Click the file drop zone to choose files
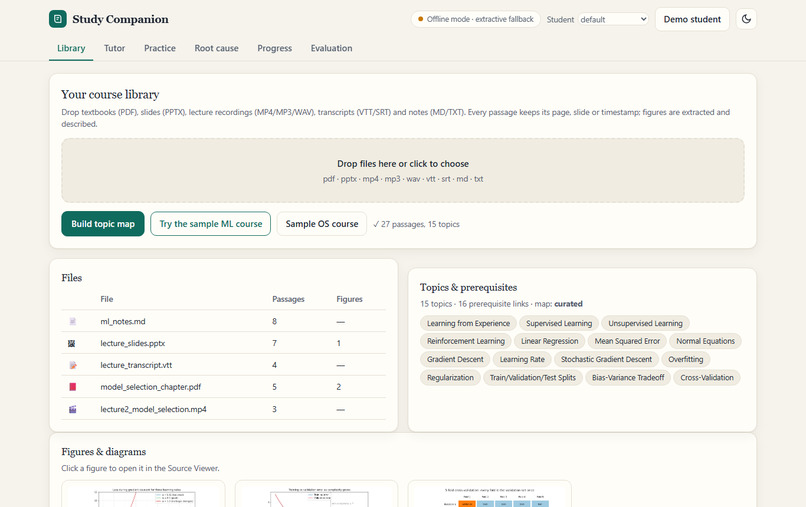Screen dimensions: 806x507 coord(403,170)
